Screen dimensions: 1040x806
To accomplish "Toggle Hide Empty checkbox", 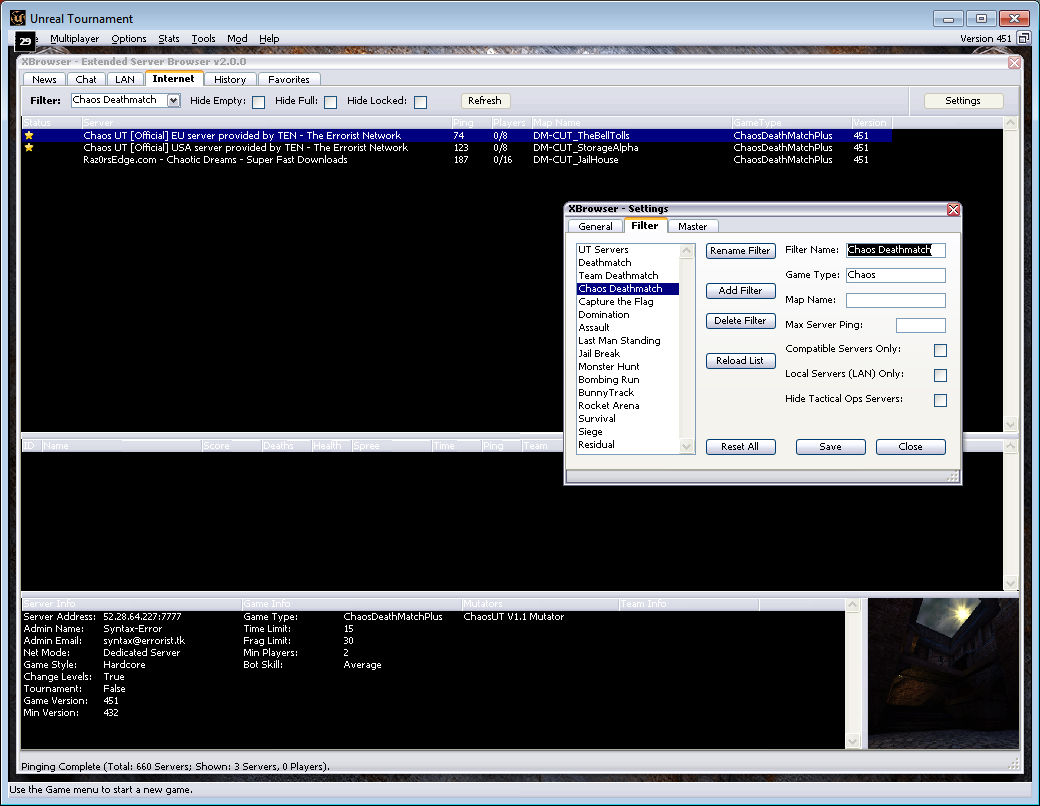I will (x=259, y=102).
